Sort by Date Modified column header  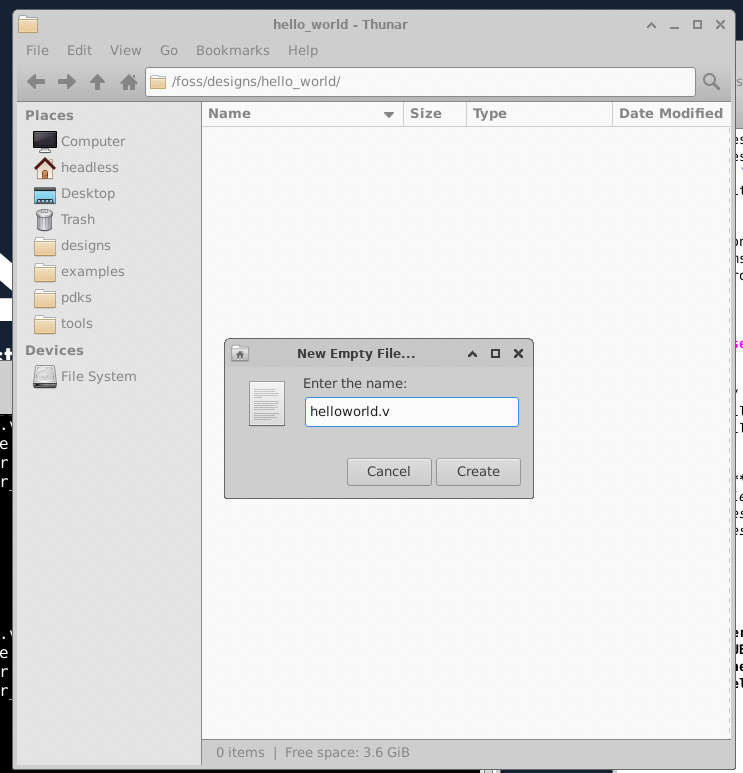tap(670, 114)
